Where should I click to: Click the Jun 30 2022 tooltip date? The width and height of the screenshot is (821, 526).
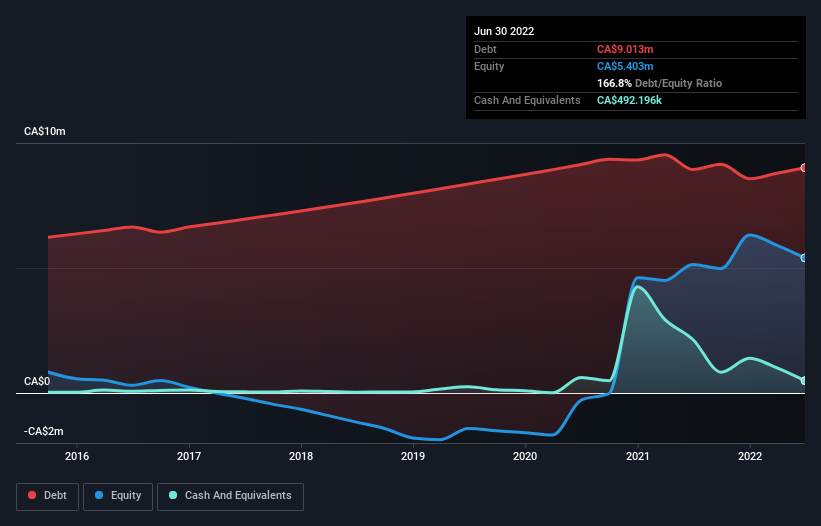click(504, 31)
